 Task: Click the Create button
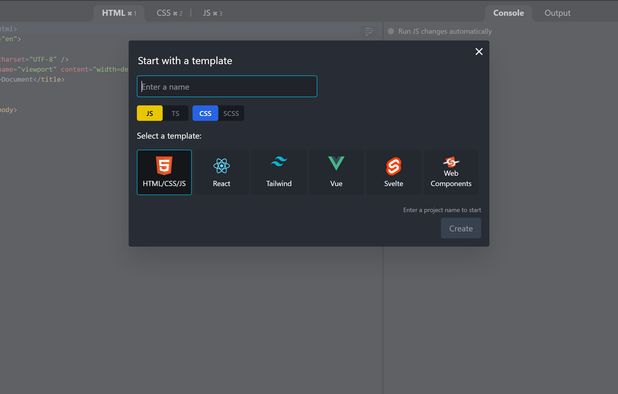461,229
